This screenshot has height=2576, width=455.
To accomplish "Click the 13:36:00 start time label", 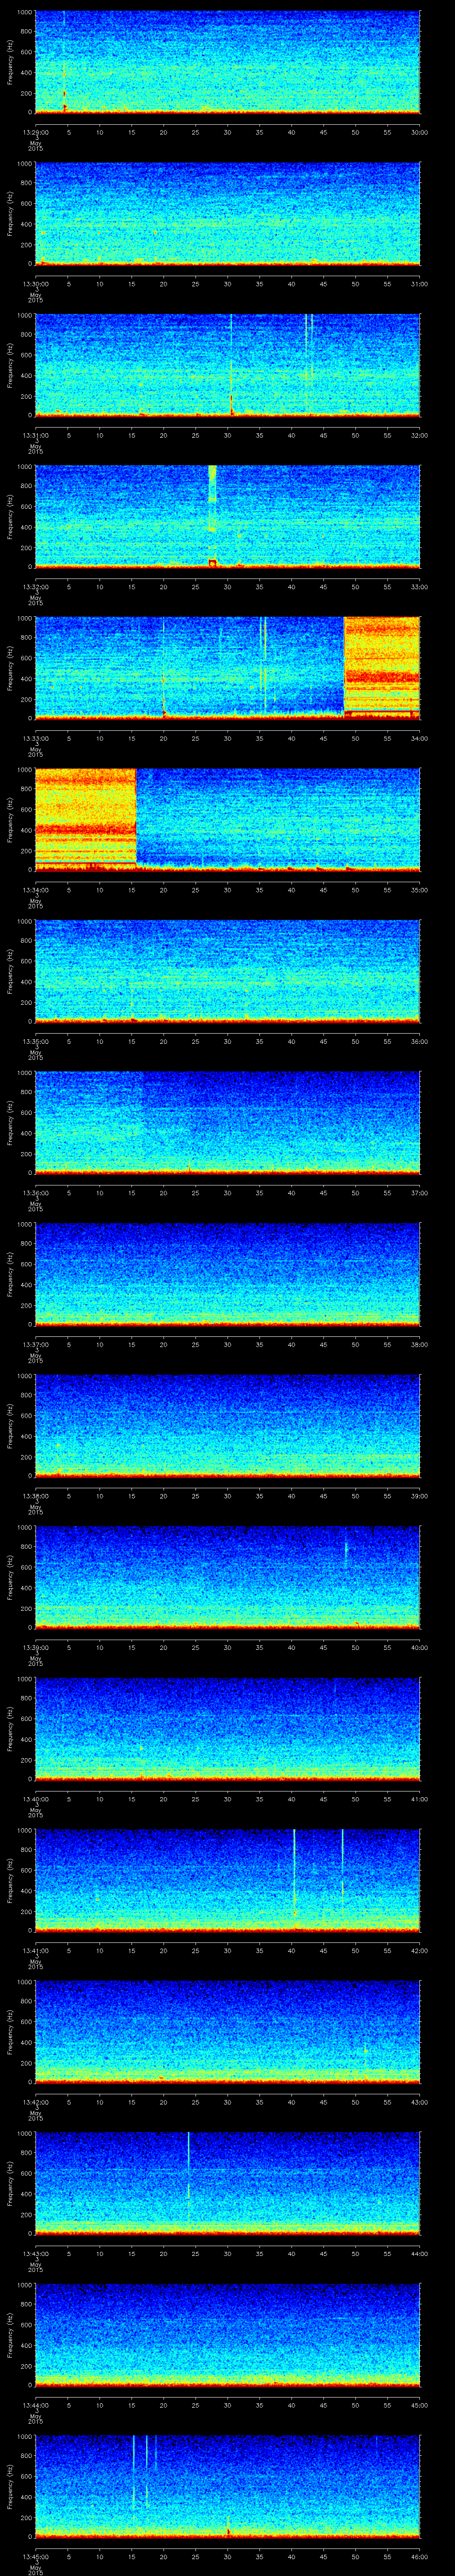I will point(35,1193).
